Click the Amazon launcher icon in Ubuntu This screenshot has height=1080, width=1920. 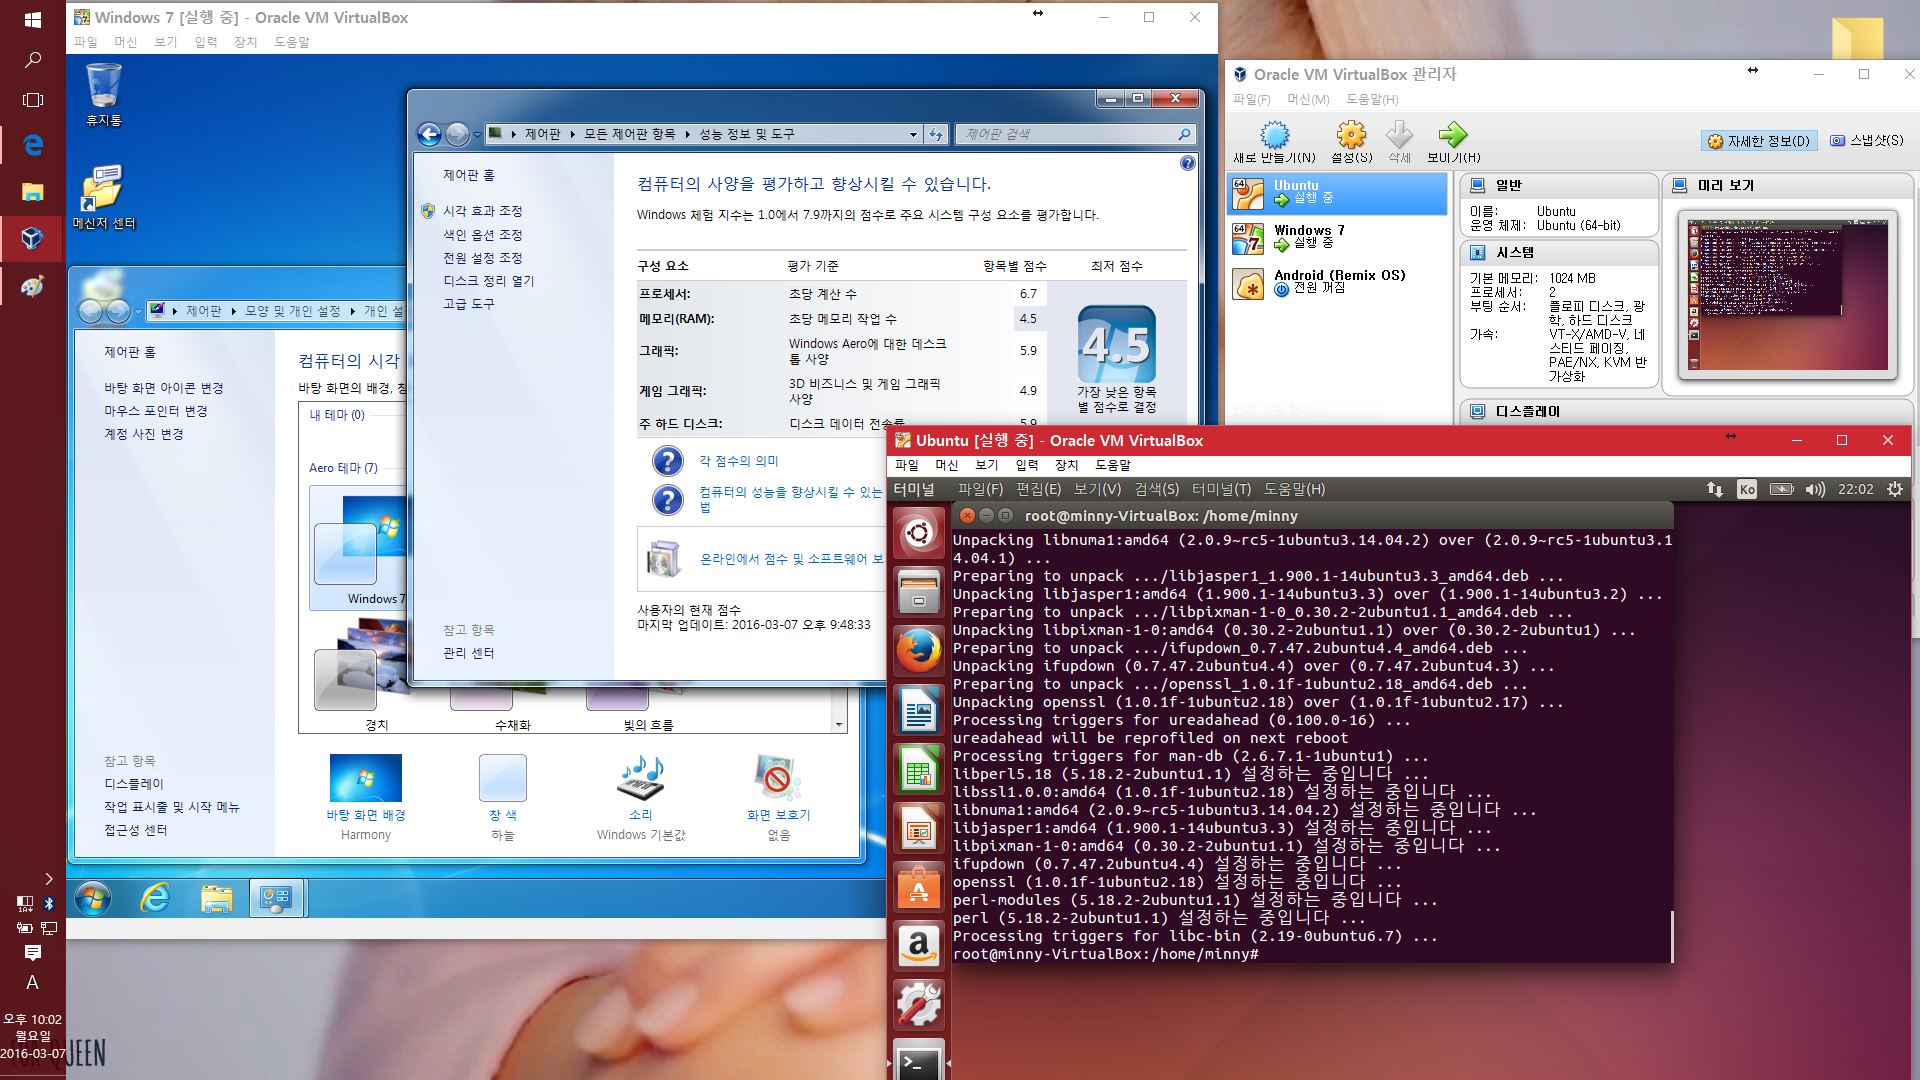point(918,945)
